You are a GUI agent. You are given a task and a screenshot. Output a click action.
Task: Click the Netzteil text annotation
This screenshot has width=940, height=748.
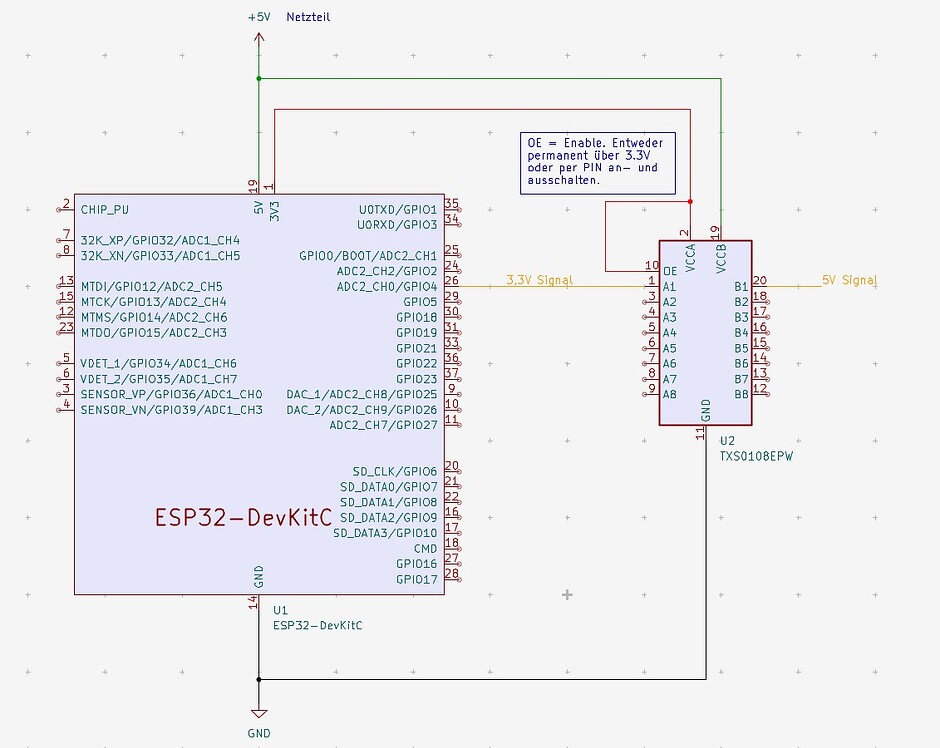307,17
